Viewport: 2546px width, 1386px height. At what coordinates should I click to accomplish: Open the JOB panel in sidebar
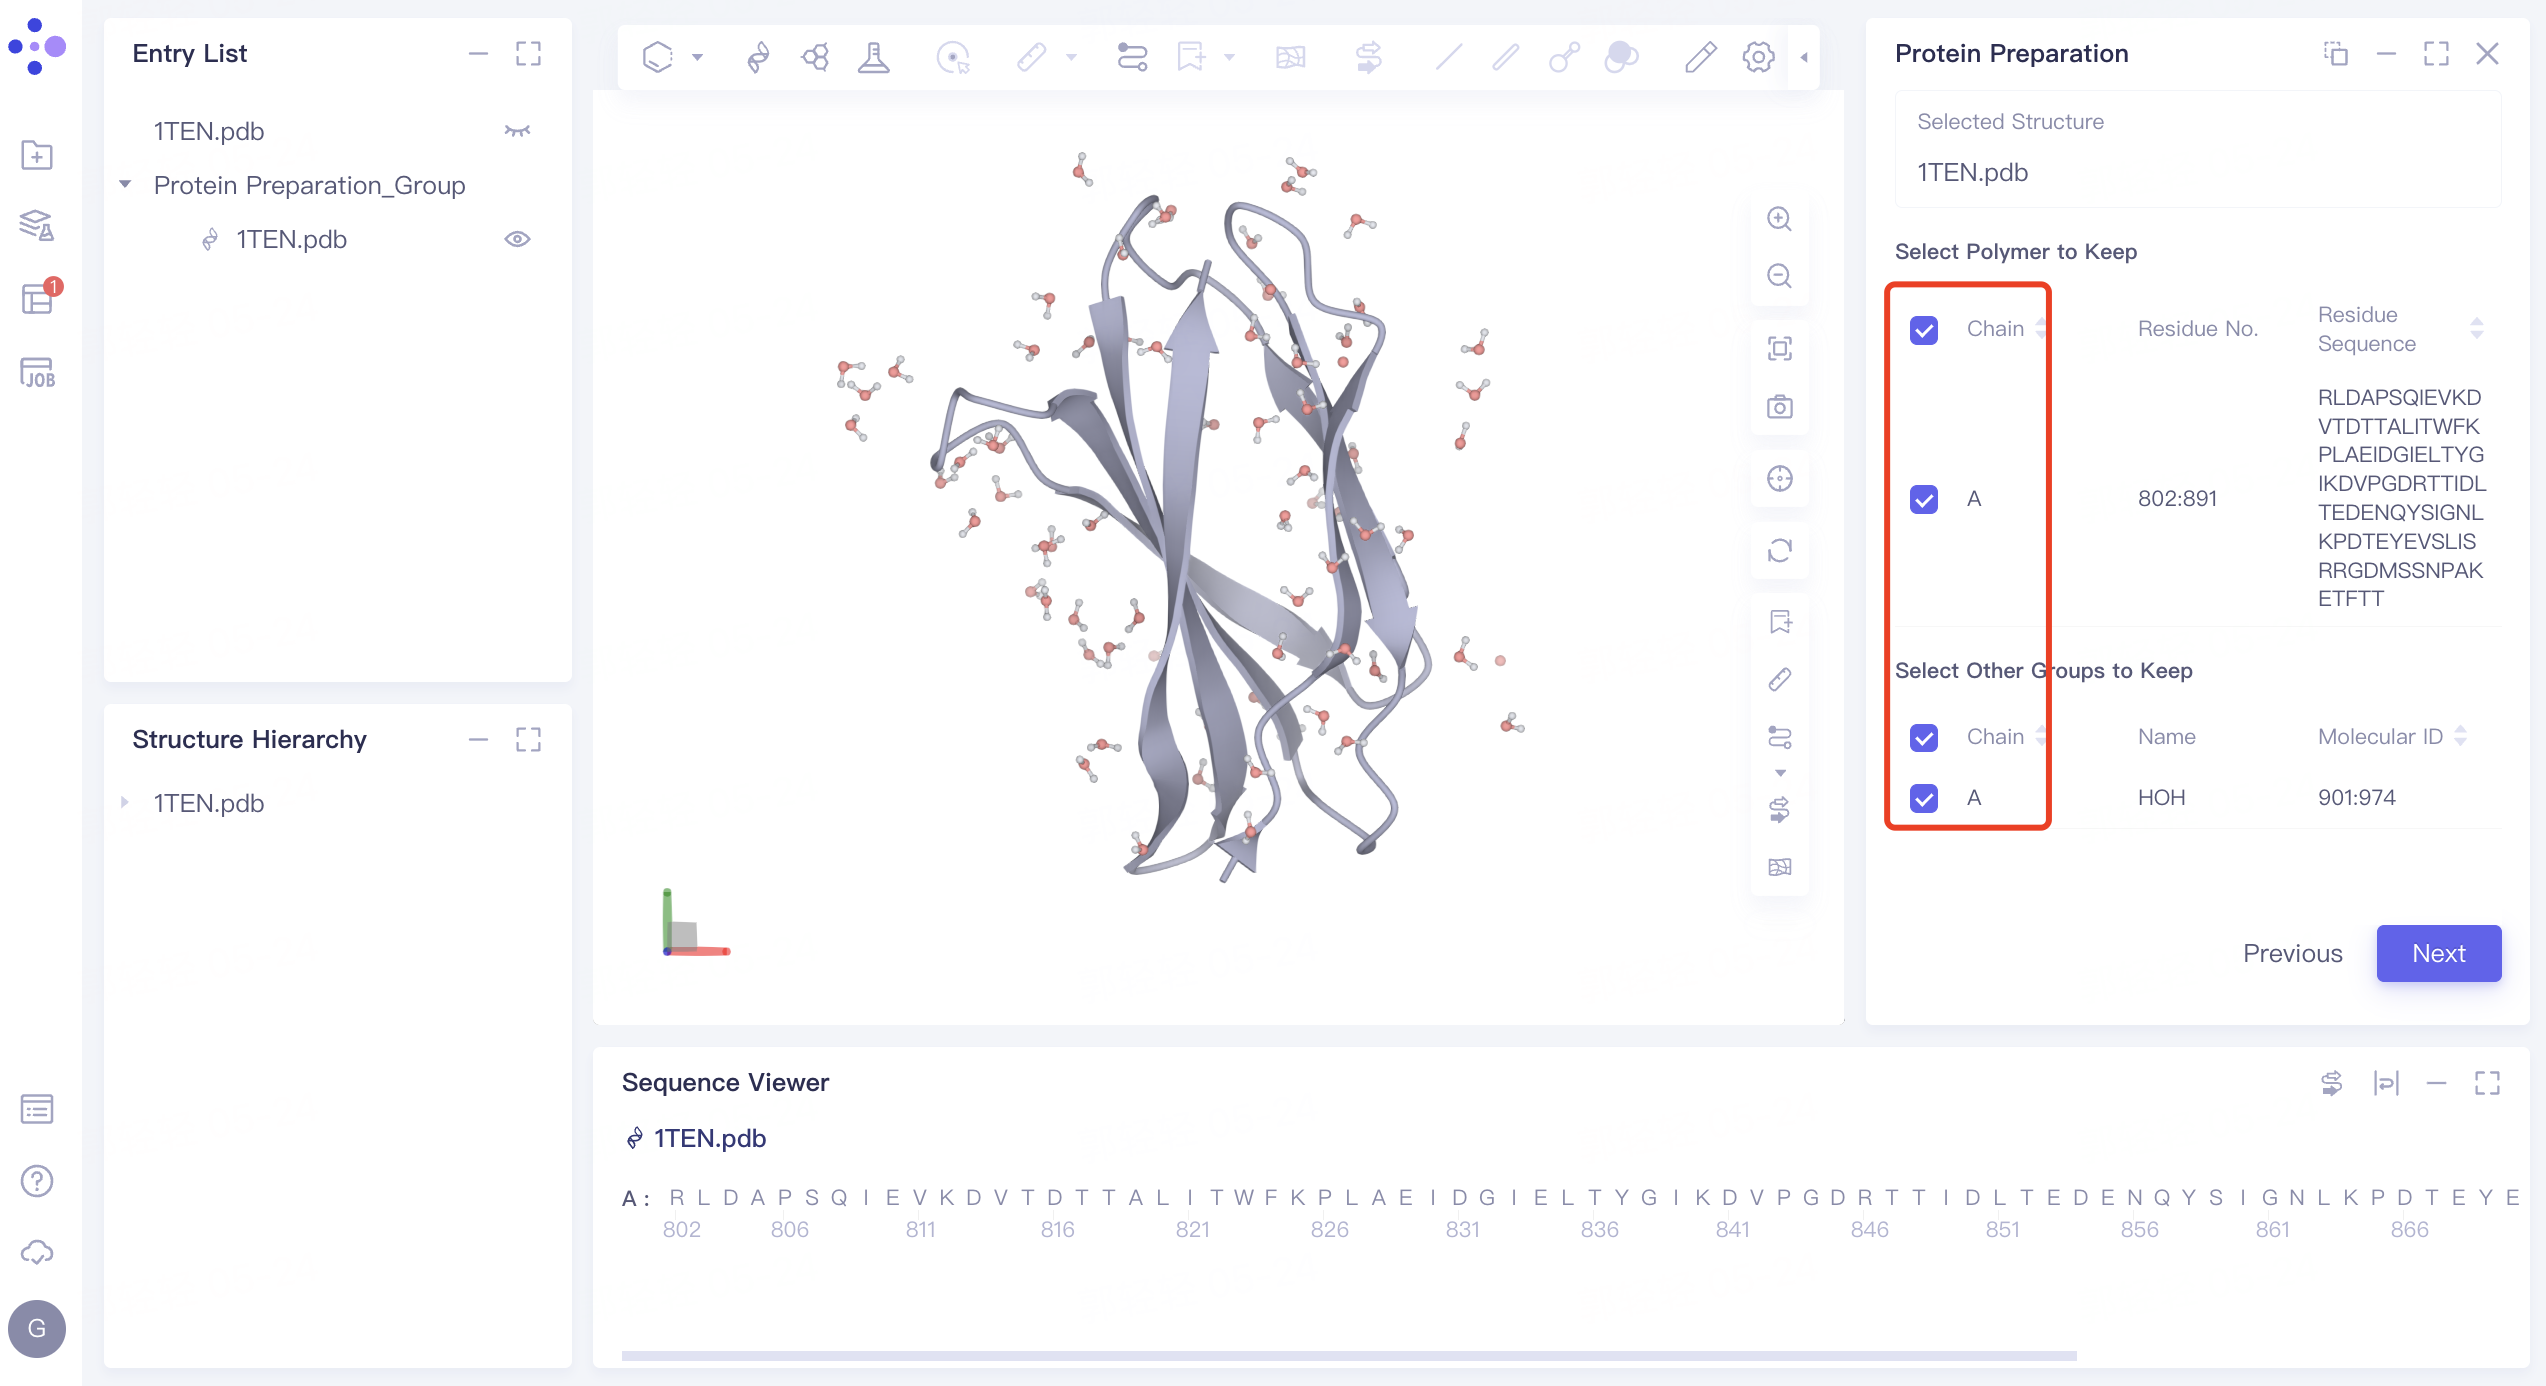37,373
